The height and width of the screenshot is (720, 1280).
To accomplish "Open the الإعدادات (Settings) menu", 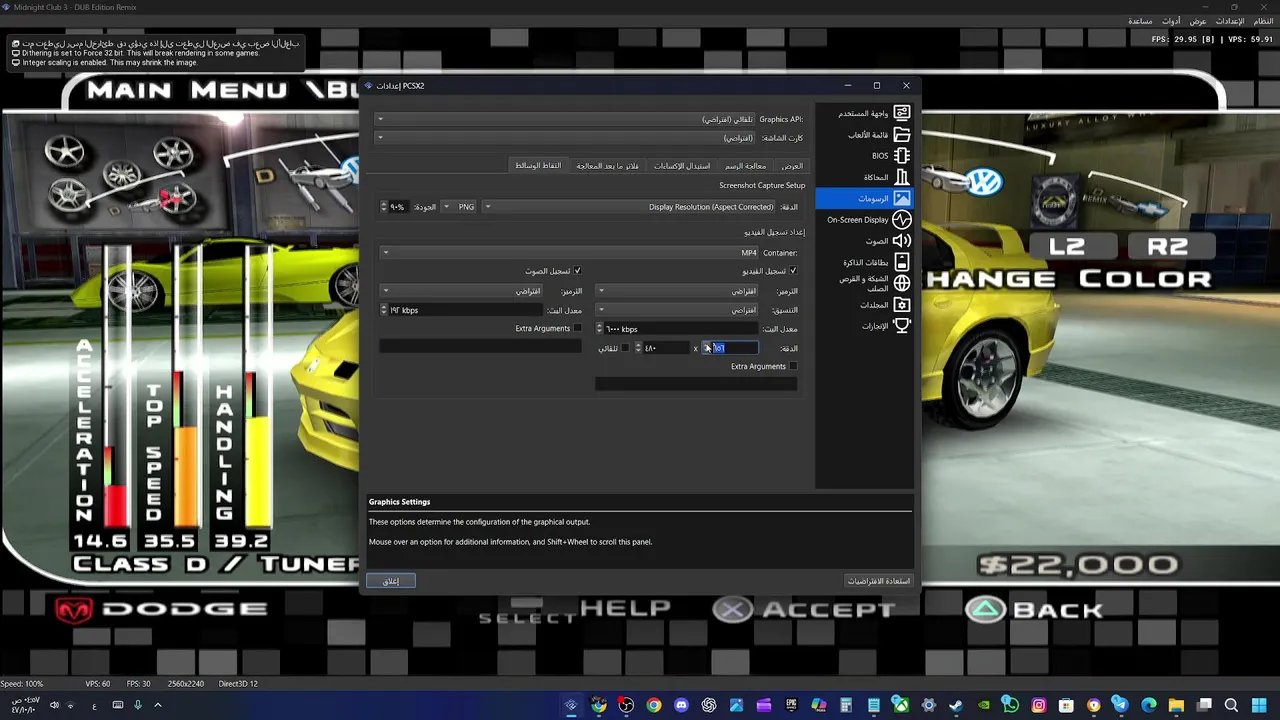I will coord(1230,21).
